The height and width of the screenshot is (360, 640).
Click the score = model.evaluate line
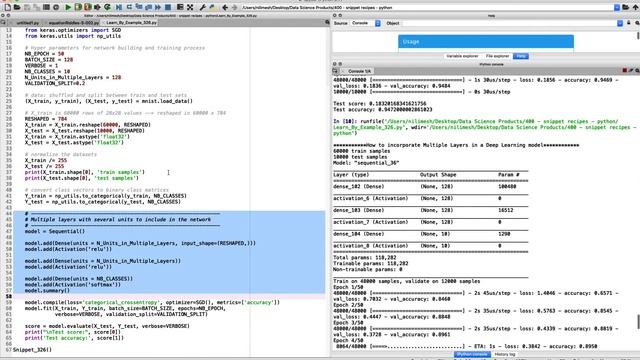[x=107, y=326]
